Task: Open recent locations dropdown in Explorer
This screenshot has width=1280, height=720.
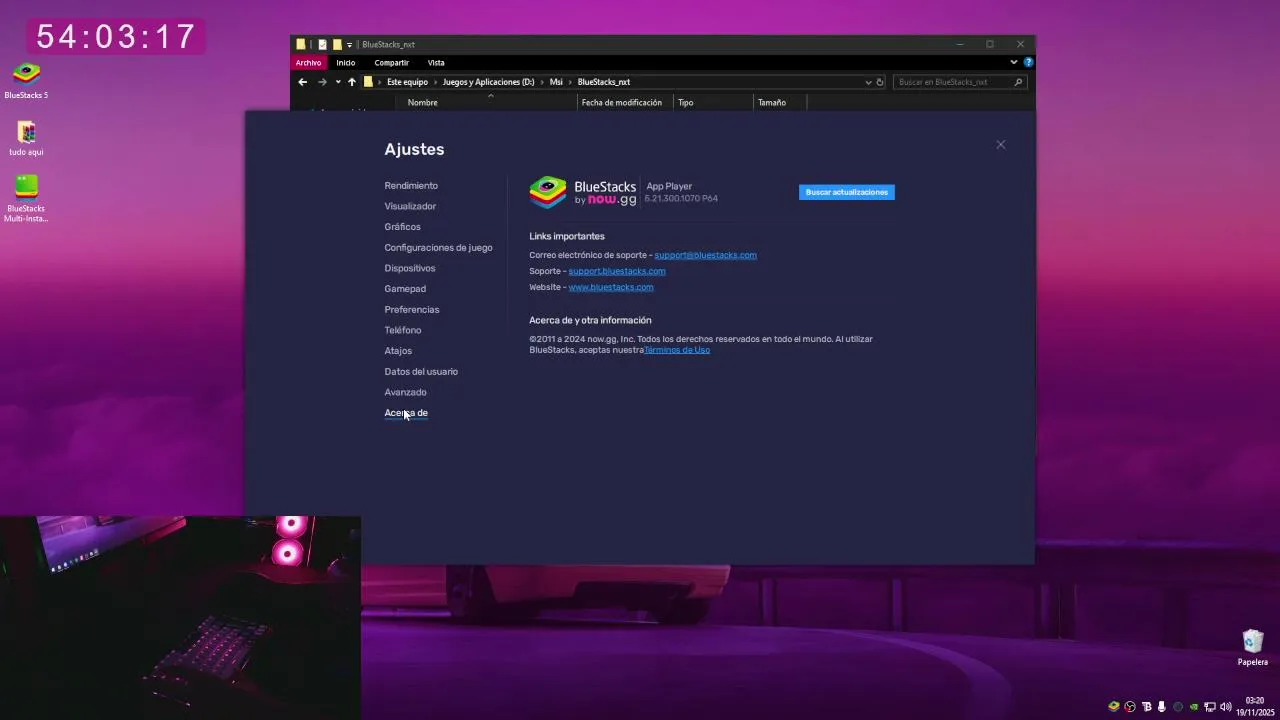Action: pos(338,82)
